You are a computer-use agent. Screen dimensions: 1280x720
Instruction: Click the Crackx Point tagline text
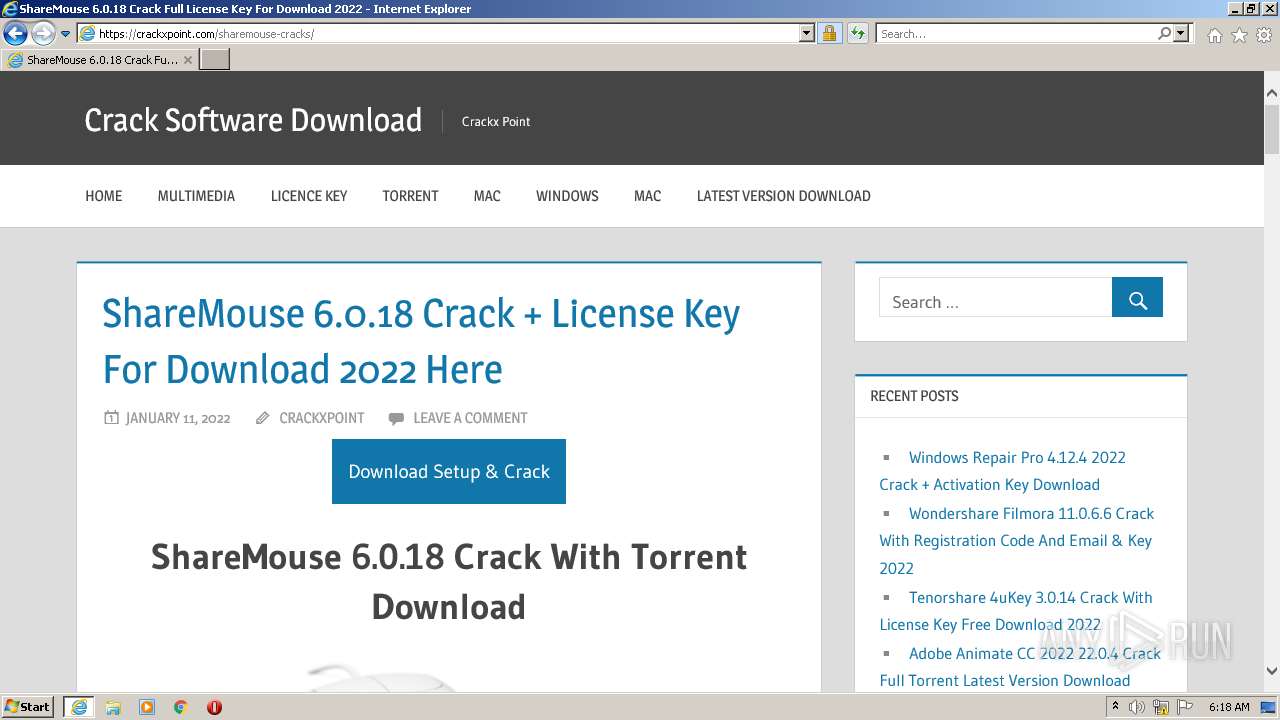(x=496, y=121)
